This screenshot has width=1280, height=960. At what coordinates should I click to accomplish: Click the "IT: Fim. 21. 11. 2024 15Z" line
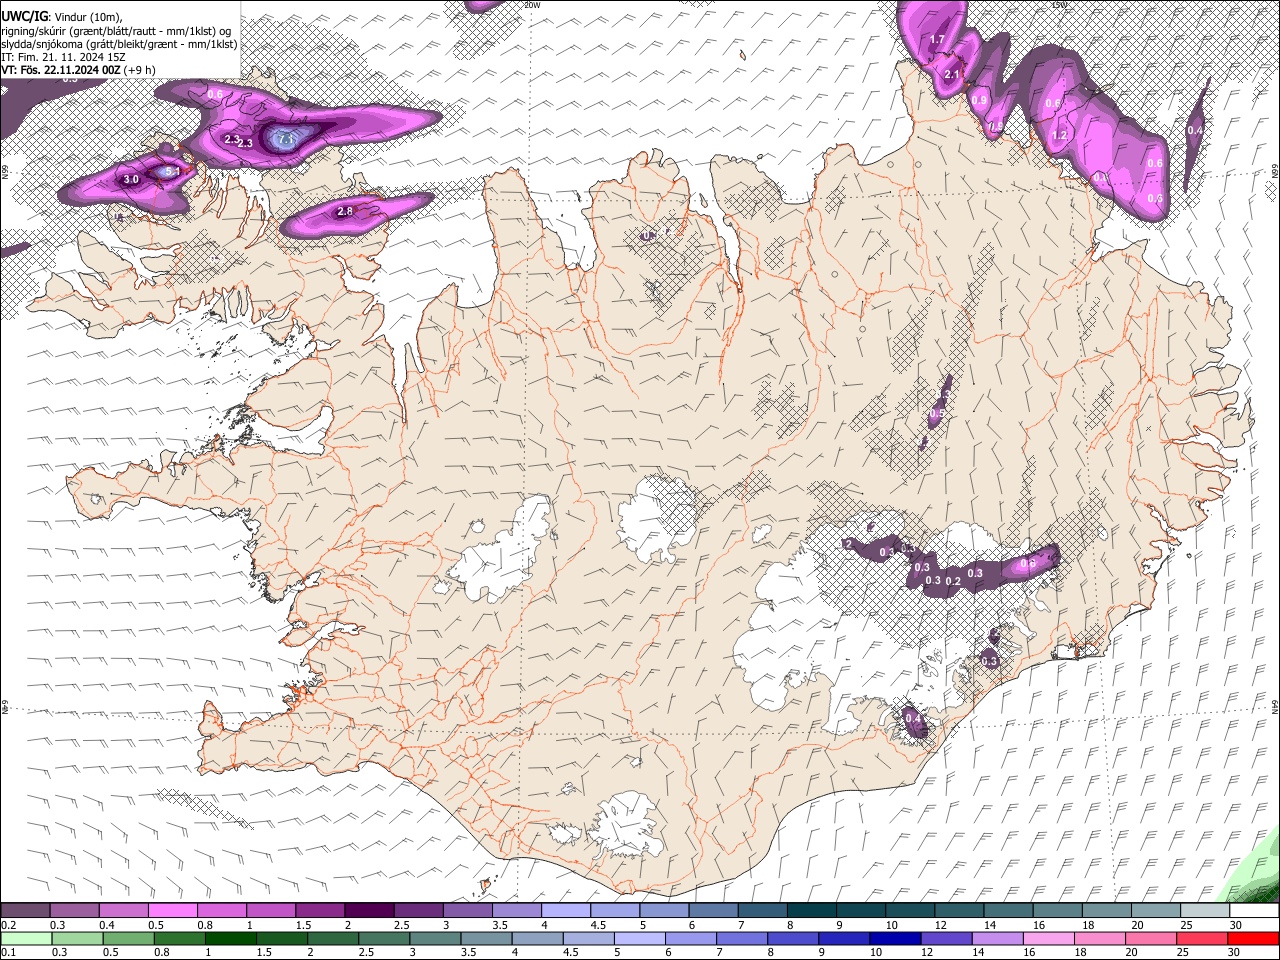[x=61, y=57]
